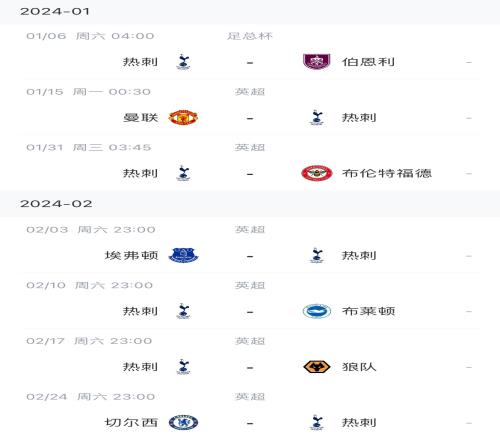Click Tottenham crest in the 01/06 match
This screenshot has height=440, width=500.
pyautogui.click(x=183, y=62)
